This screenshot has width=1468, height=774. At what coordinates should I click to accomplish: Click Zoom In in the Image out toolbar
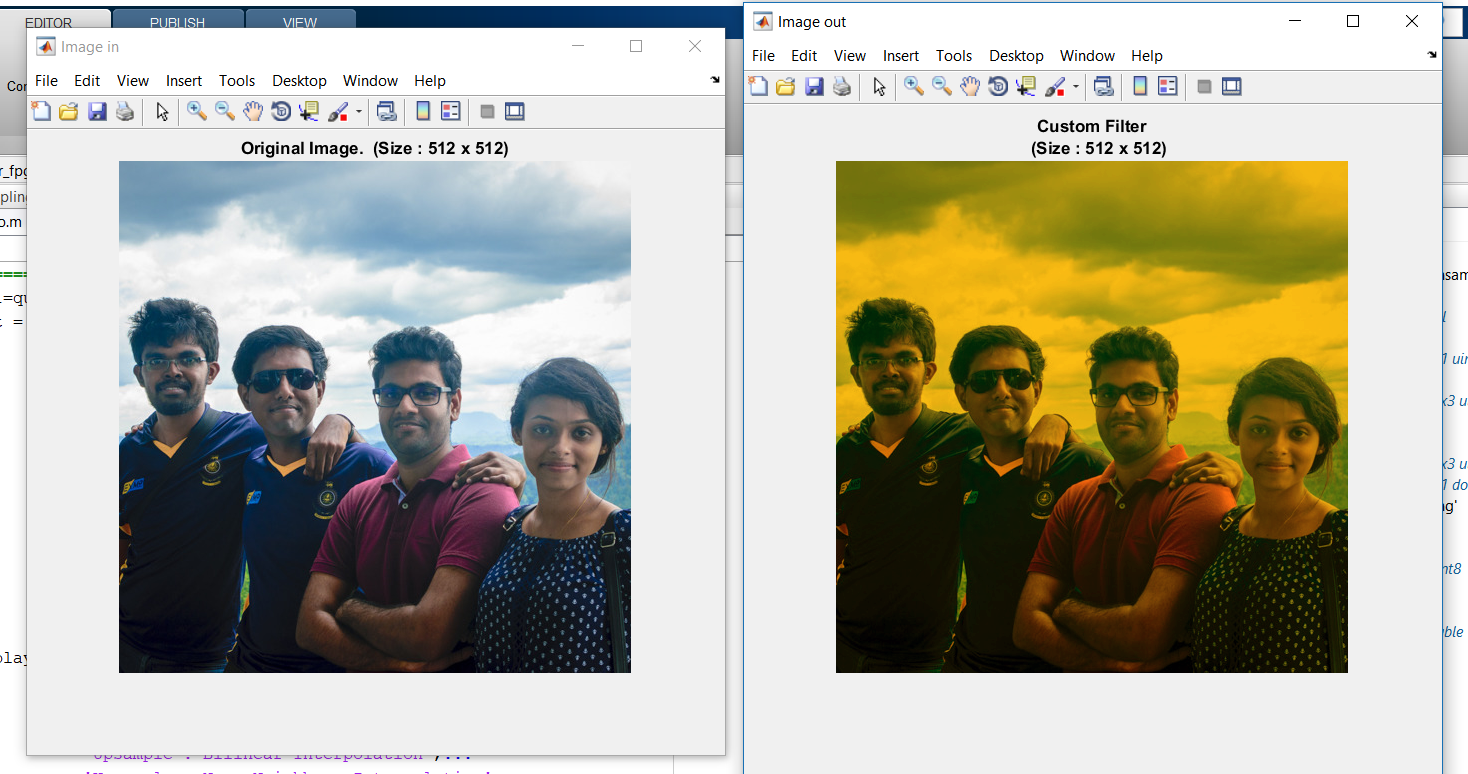click(913, 87)
